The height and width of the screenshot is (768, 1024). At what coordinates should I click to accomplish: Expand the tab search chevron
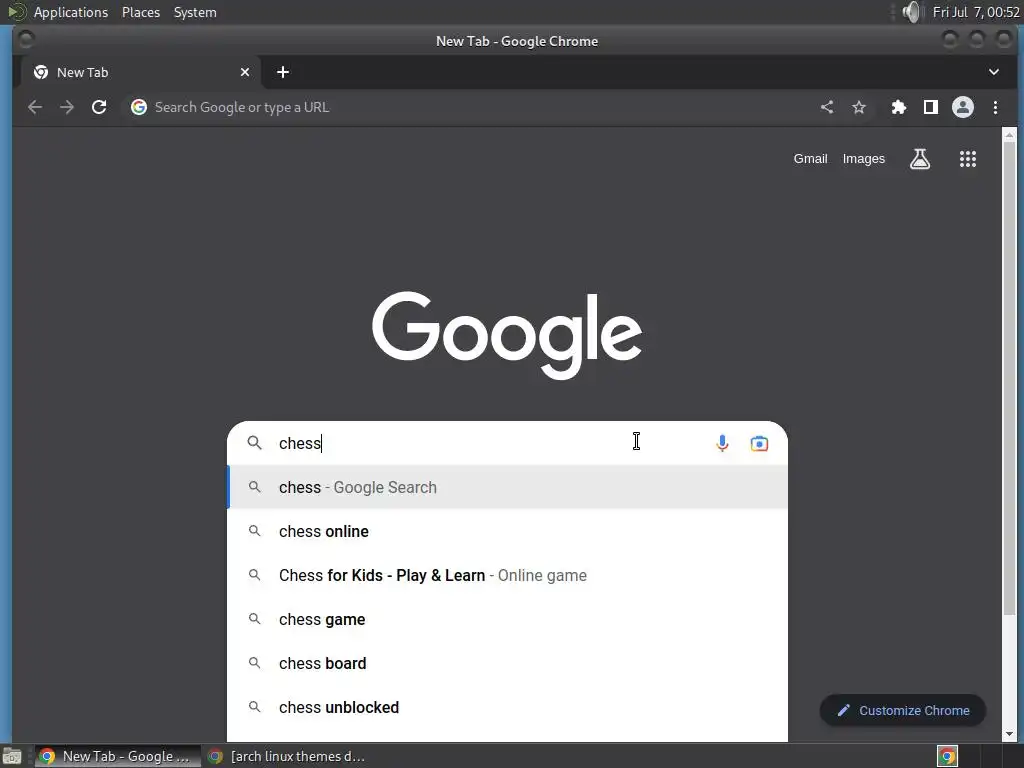click(x=993, y=72)
